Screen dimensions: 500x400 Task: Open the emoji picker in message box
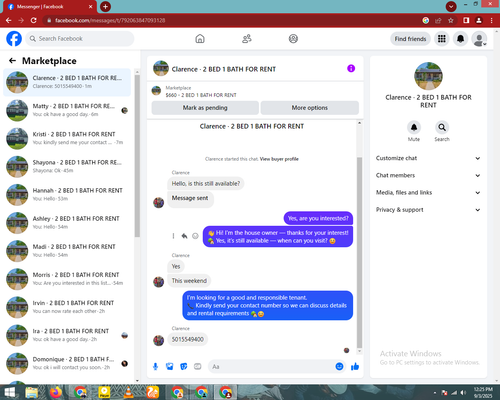339,367
